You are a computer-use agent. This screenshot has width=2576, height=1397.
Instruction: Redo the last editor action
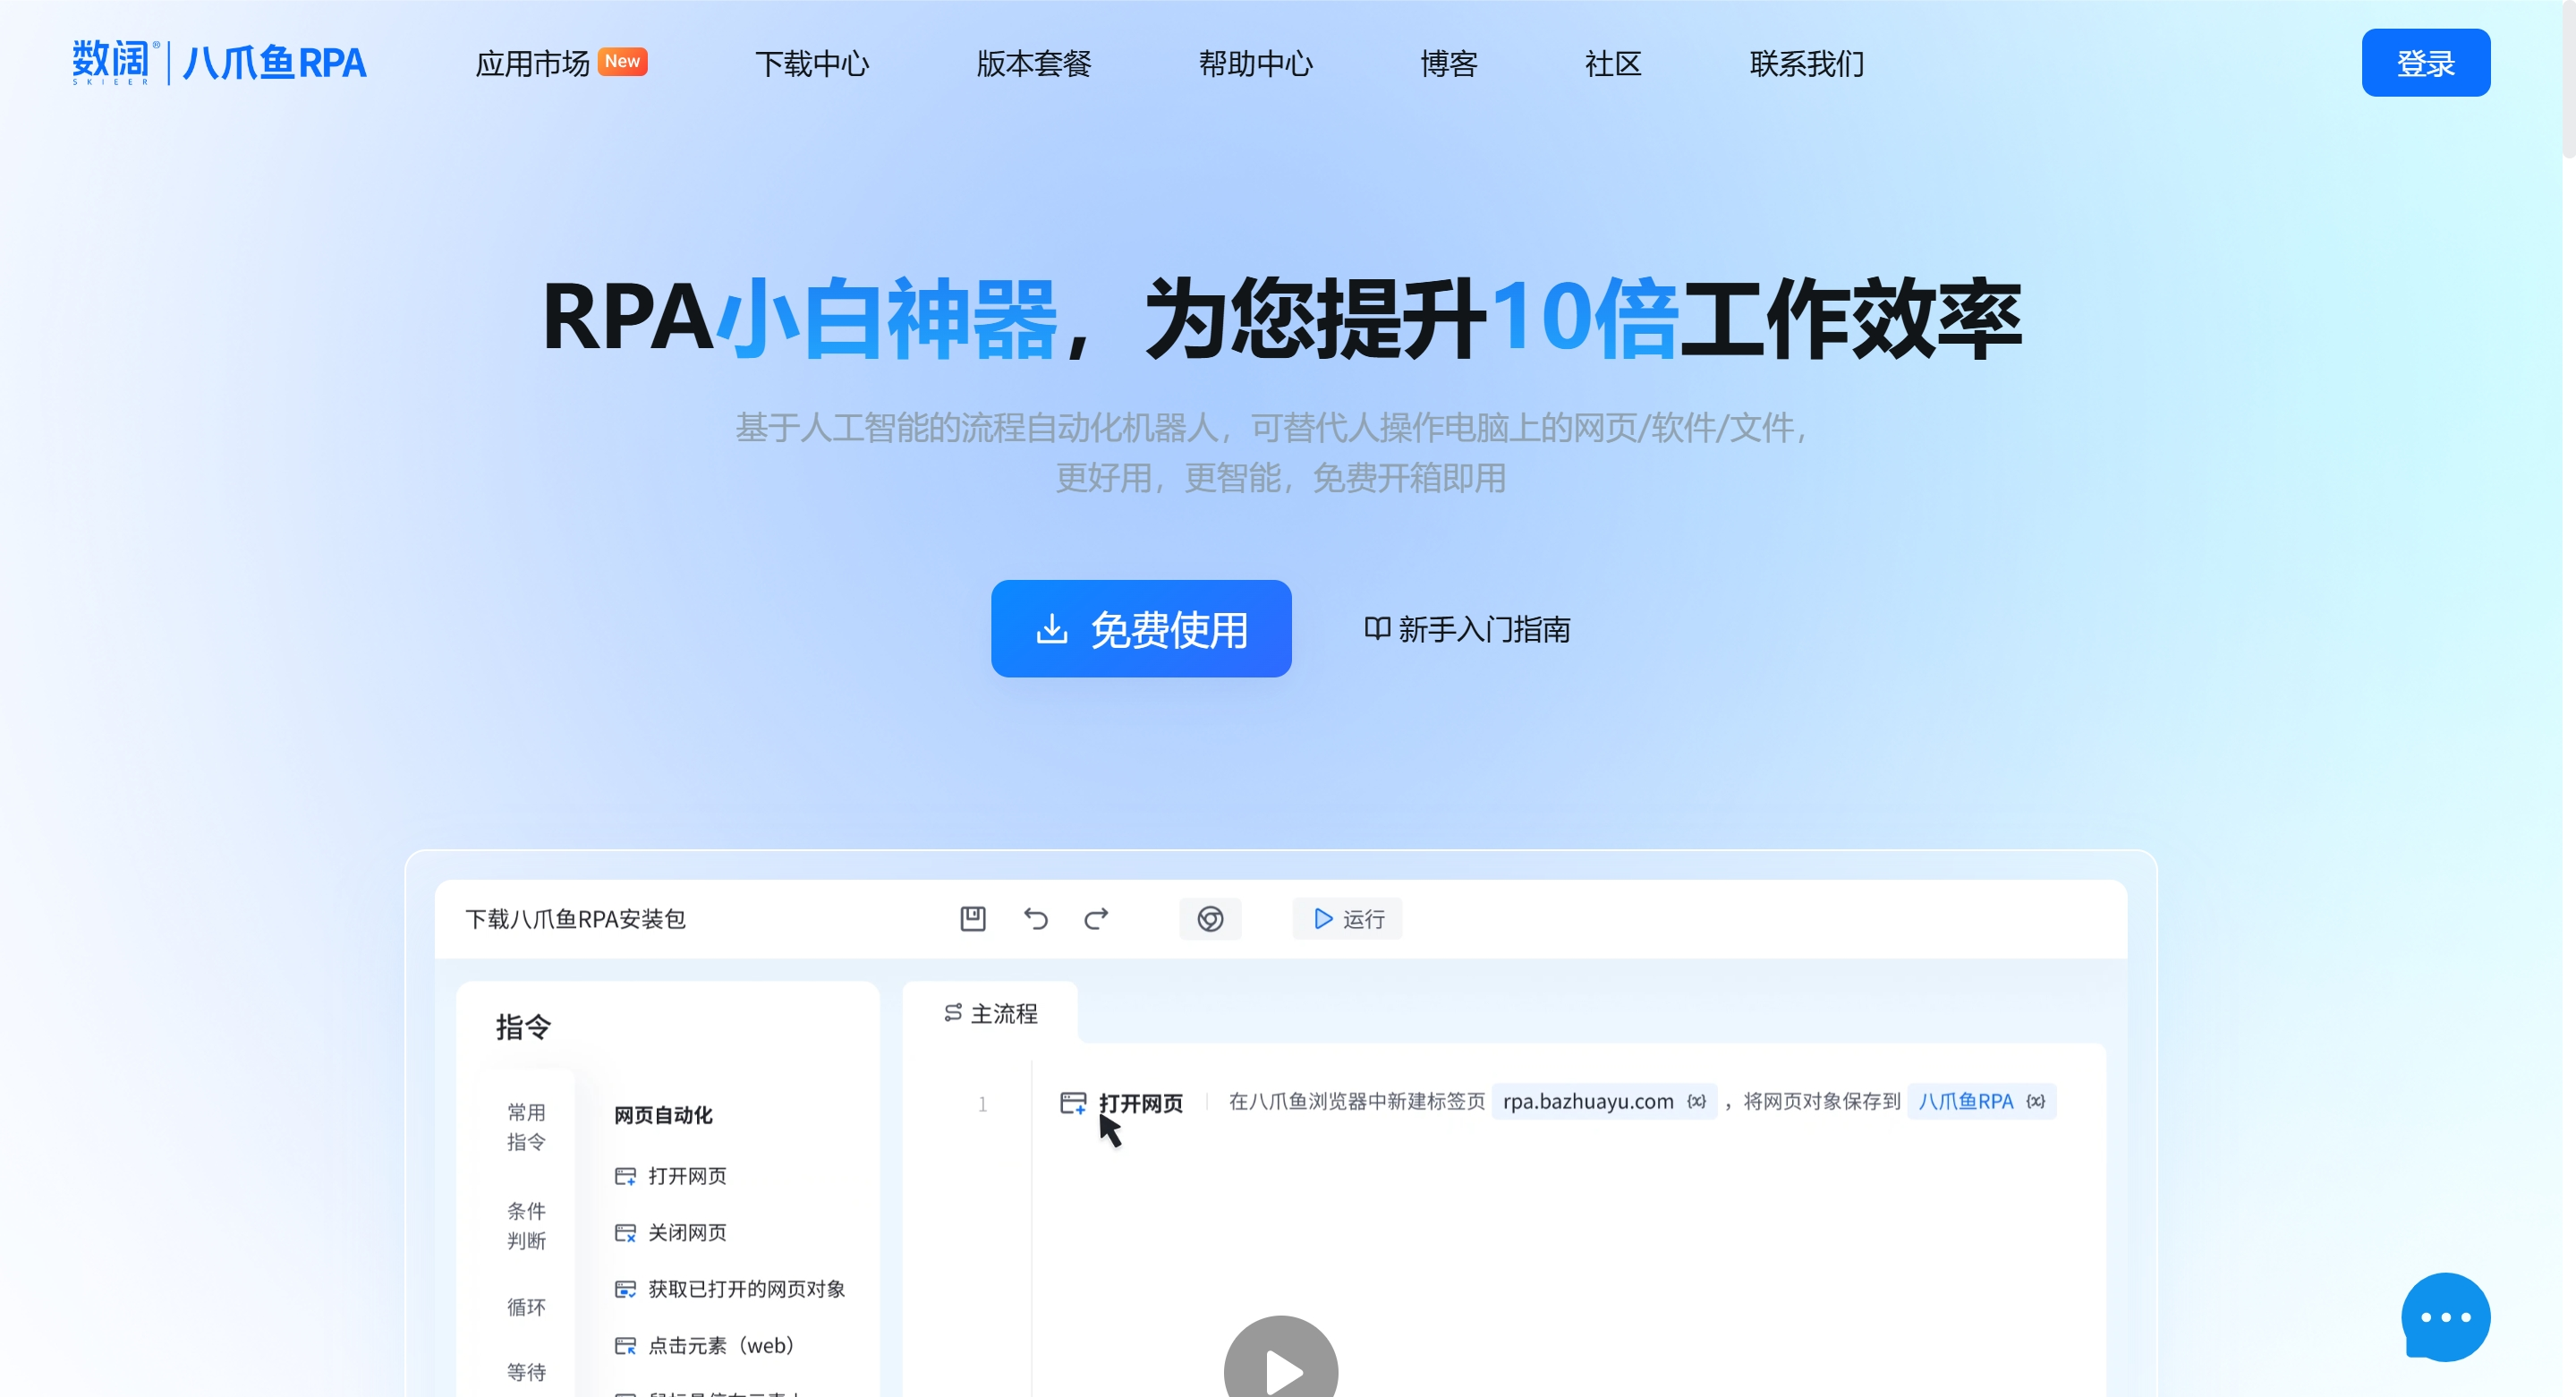click(x=1096, y=918)
